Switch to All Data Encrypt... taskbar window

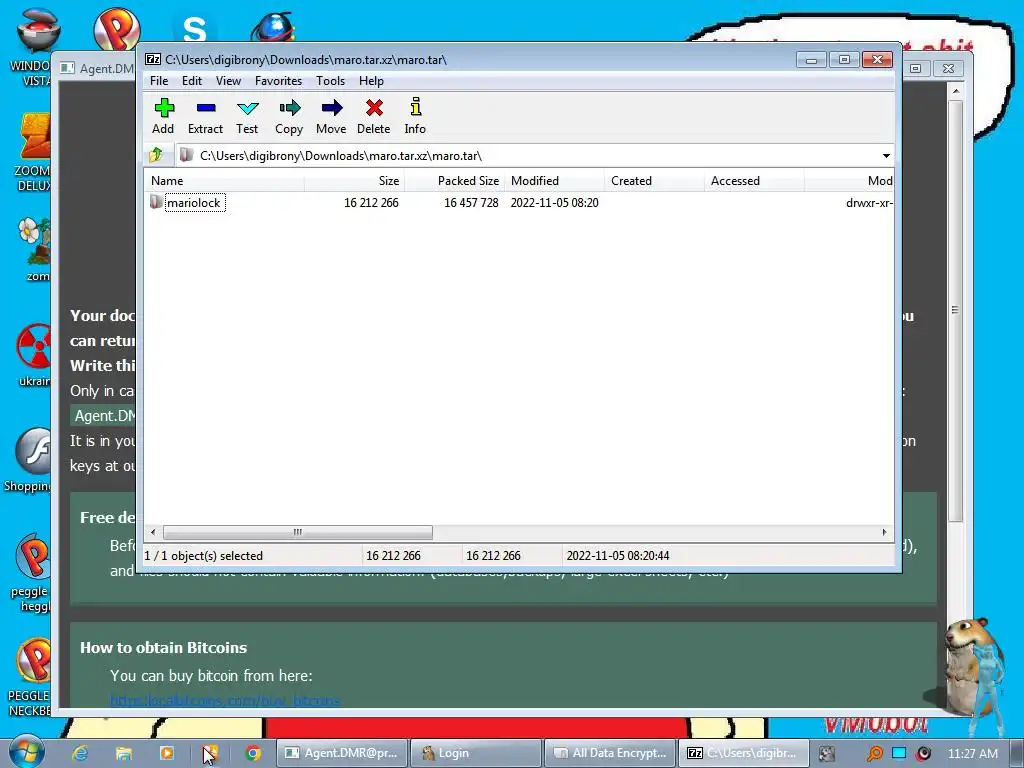[x=611, y=753]
